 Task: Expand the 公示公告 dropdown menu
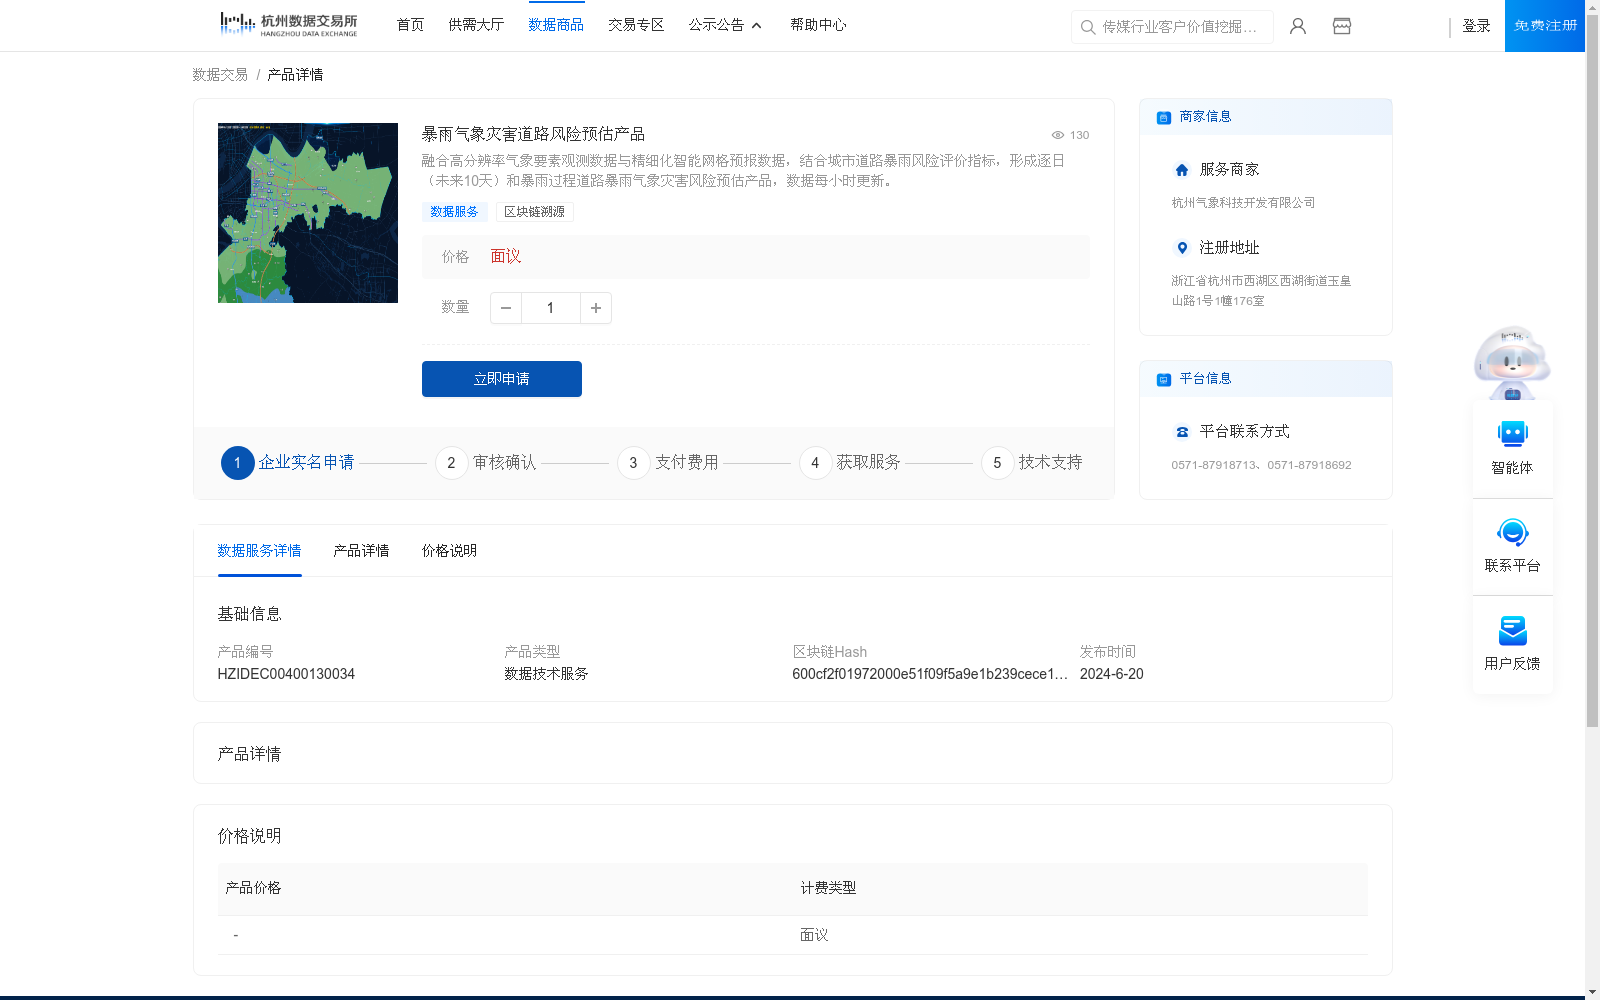[725, 25]
